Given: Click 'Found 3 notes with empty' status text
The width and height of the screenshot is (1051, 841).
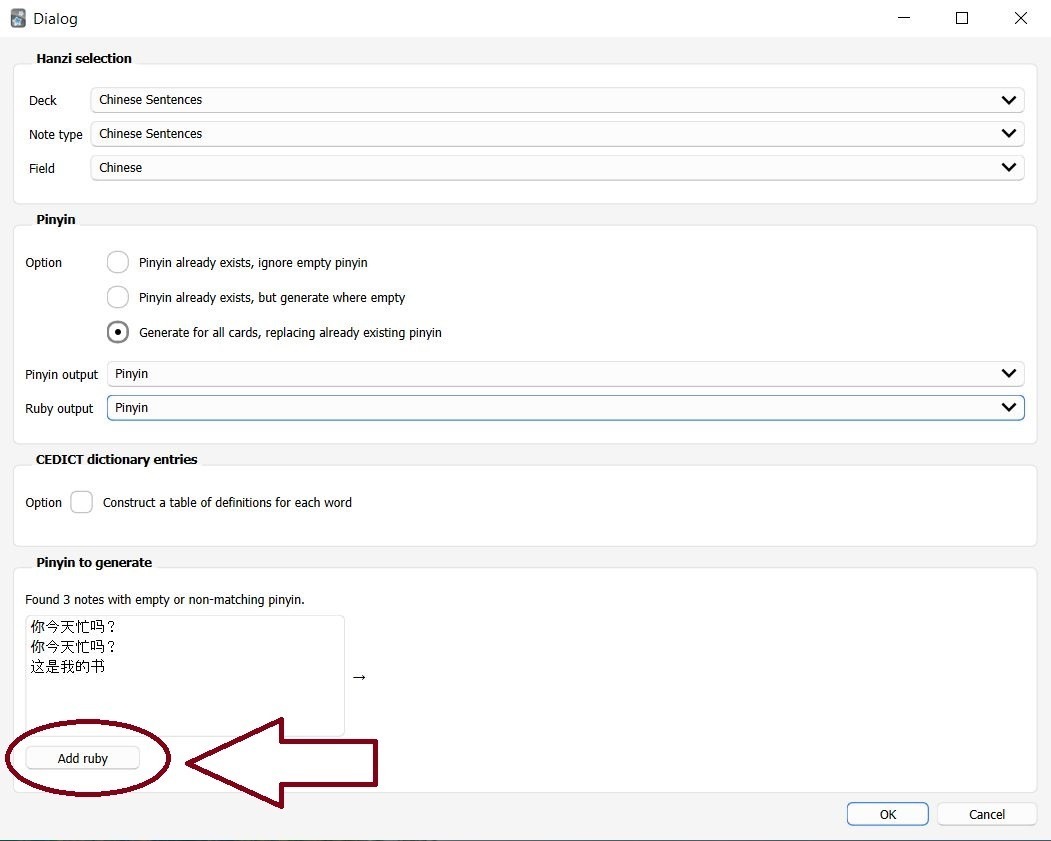Looking at the screenshot, I should click(x=165, y=599).
